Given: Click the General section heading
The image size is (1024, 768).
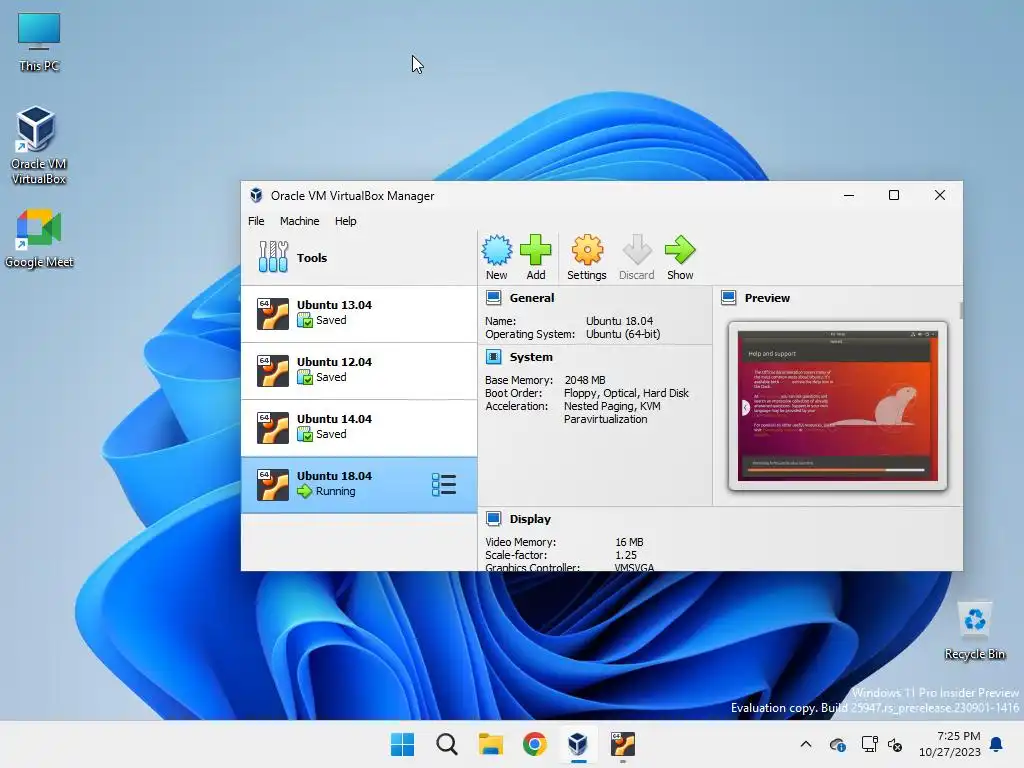Looking at the screenshot, I should point(532,298).
